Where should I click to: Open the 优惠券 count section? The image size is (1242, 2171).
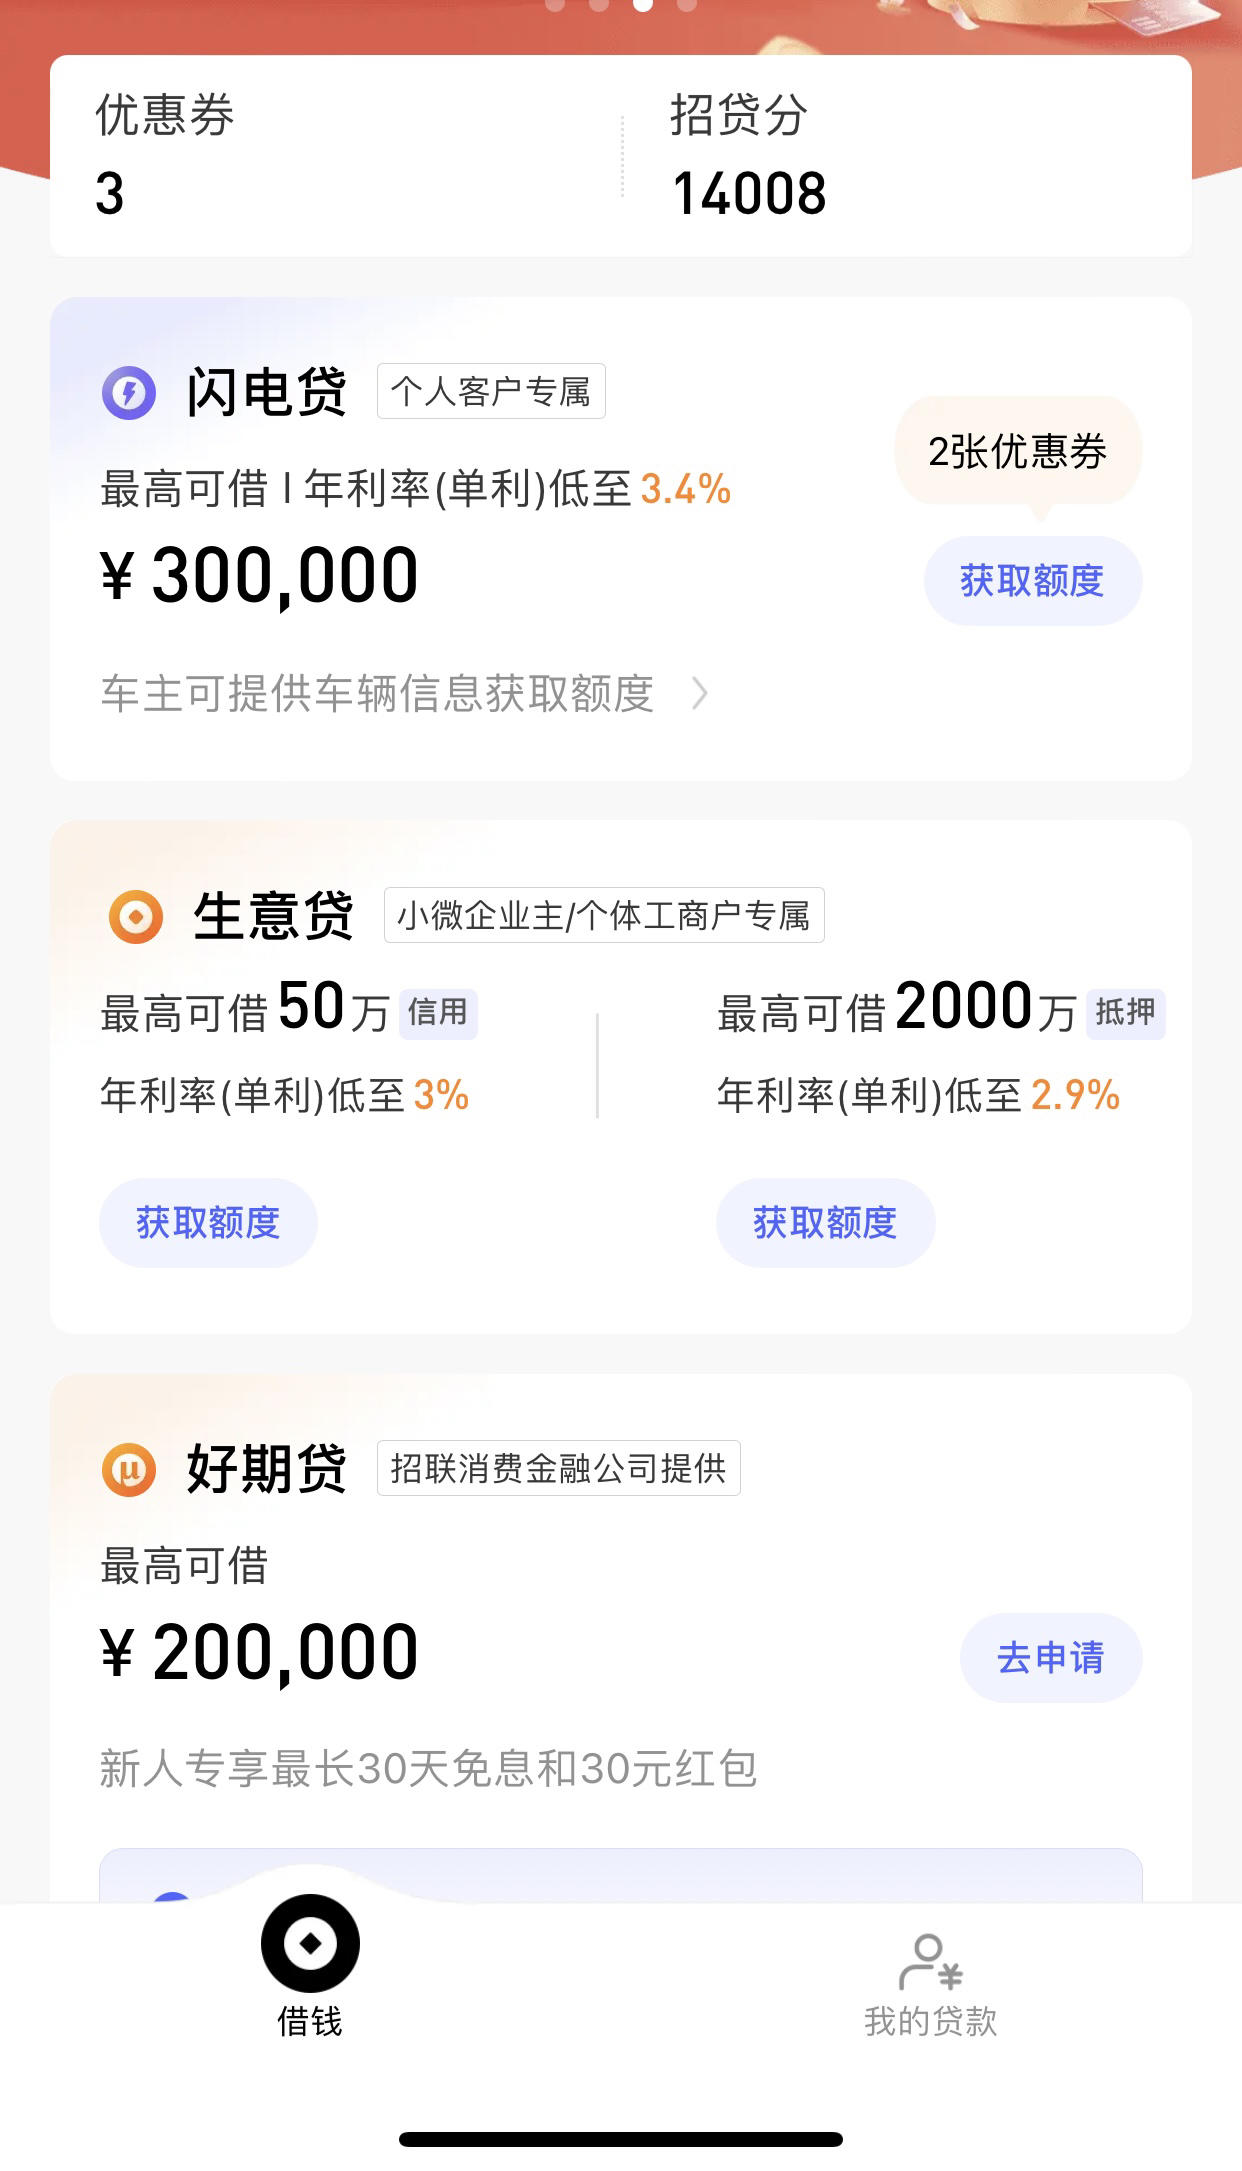[165, 155]
